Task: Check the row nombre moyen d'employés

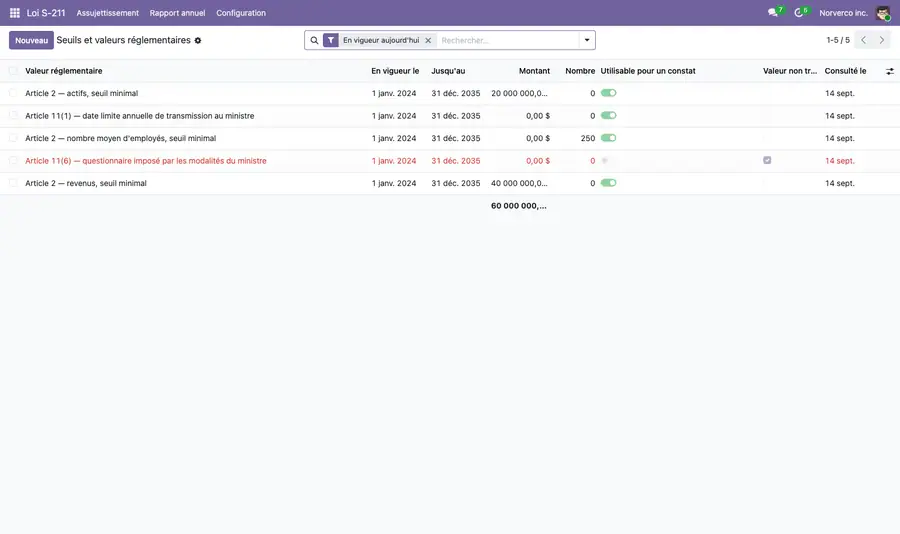Action: 13,138
